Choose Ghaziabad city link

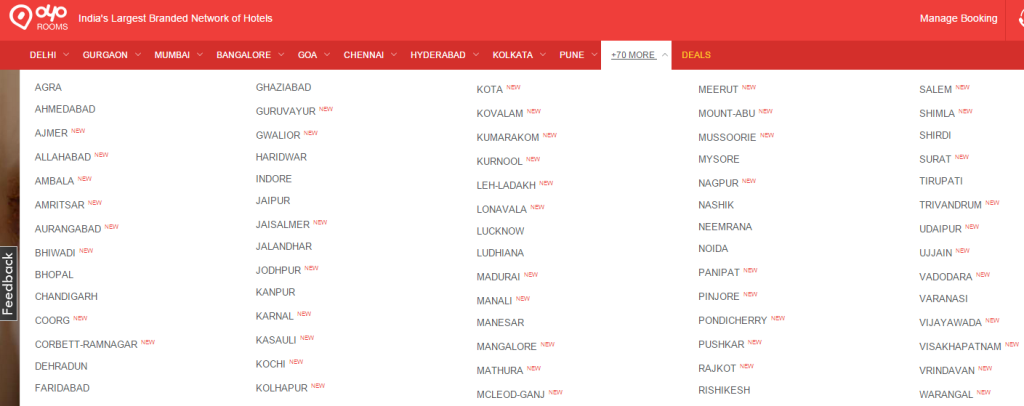[x=283, y=87]
